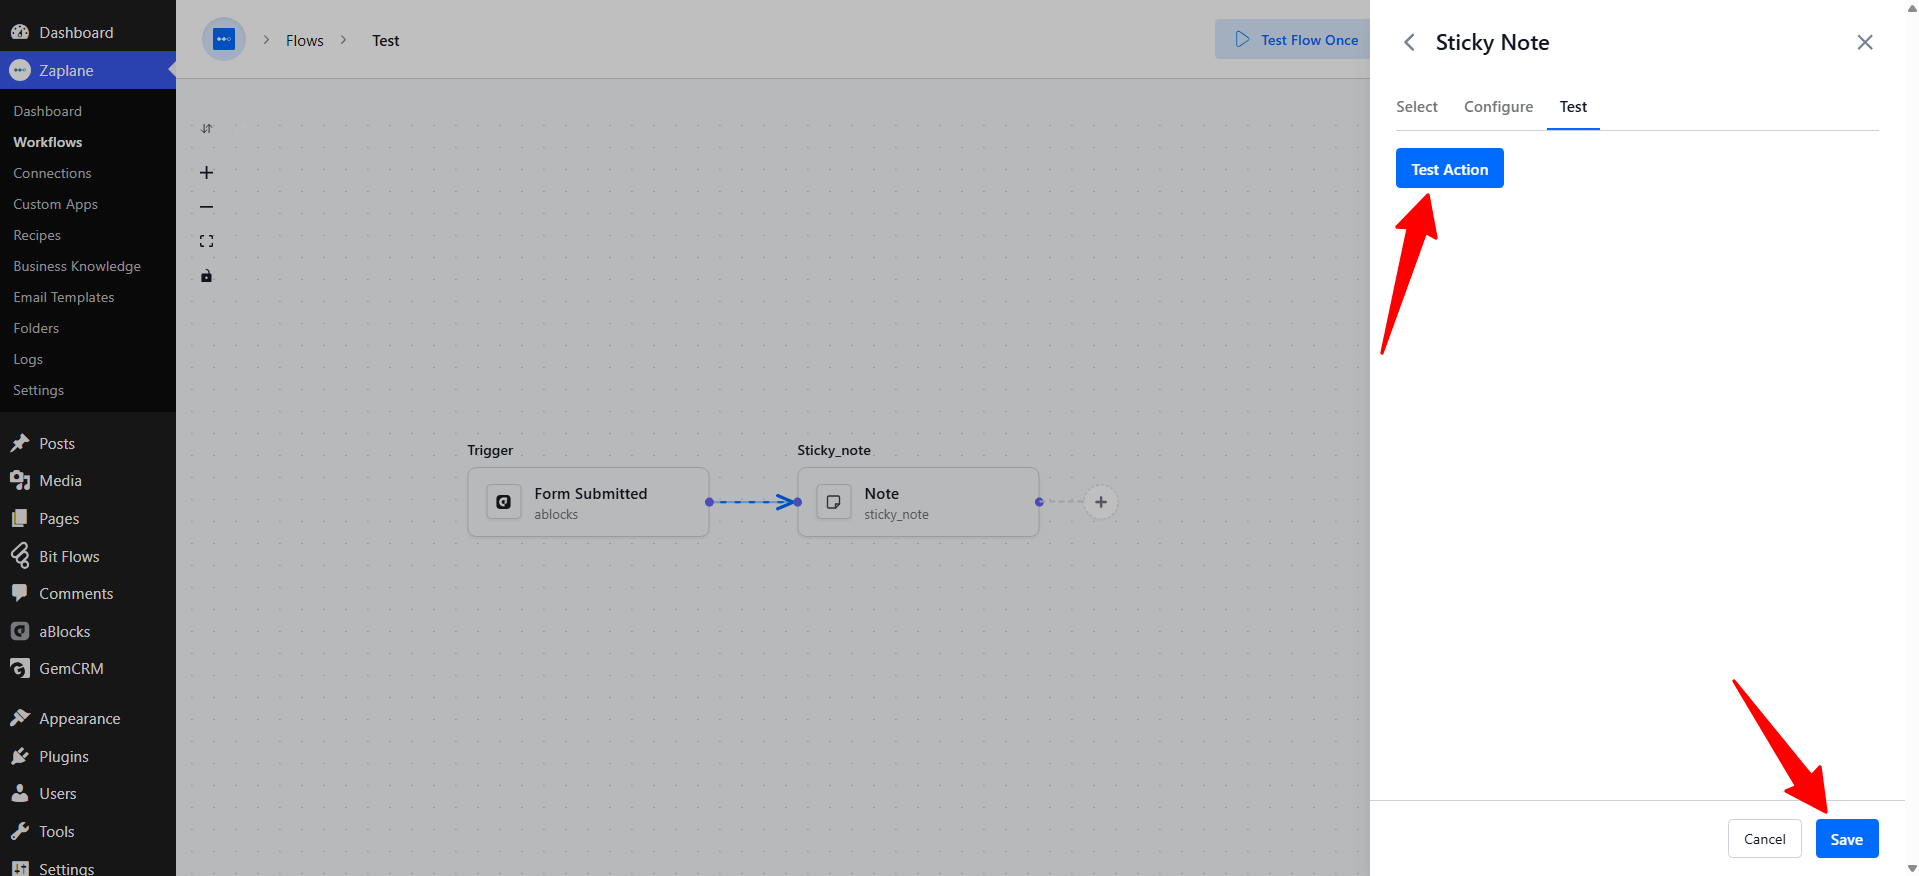The width and height of the screenshot is (1919, 876).
Task: Switch to the Select tab
Action: [x=1417, y=107]
